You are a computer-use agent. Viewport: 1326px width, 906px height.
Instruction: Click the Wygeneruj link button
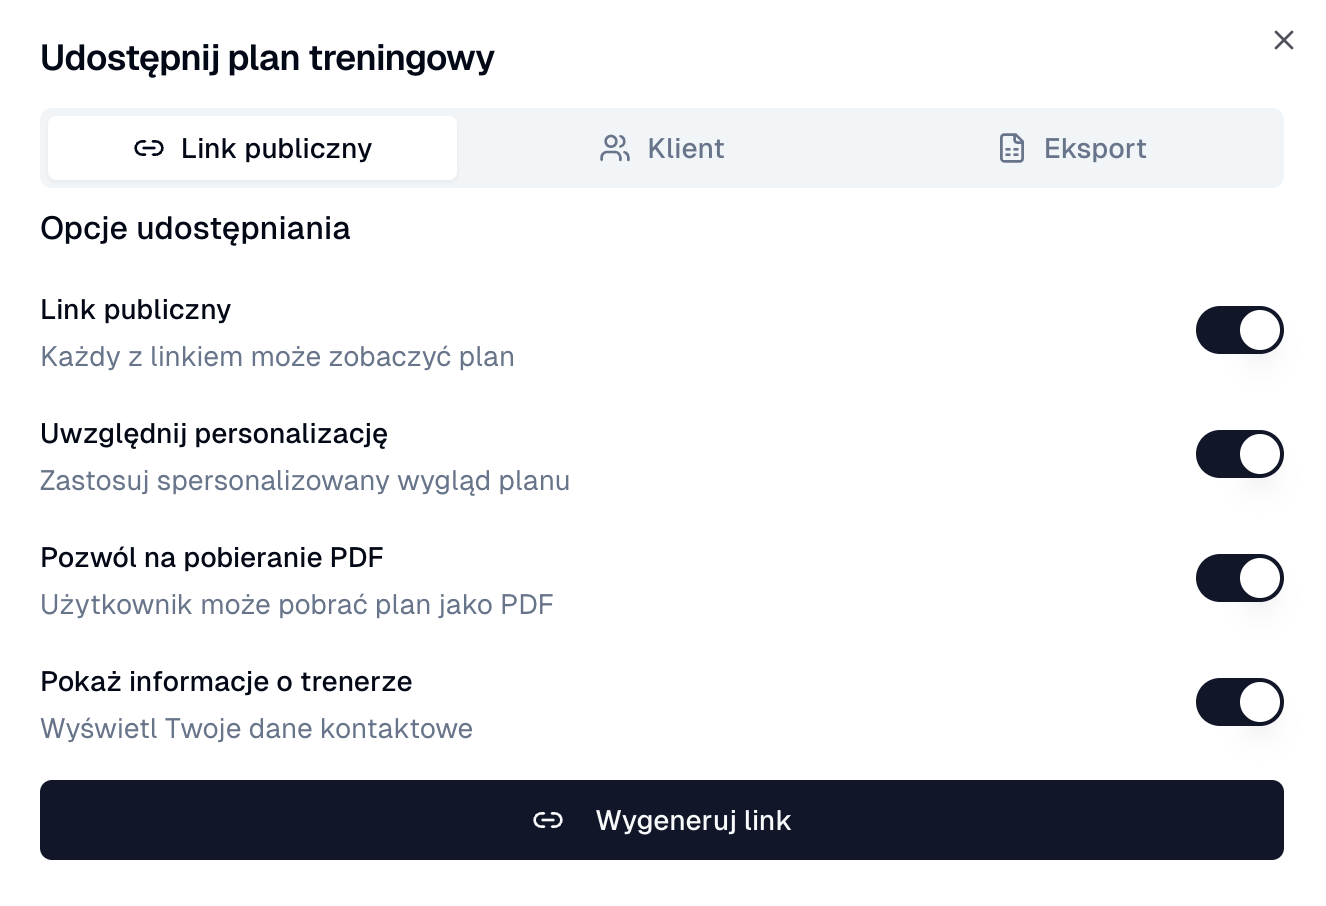click(x=662, y=819)
